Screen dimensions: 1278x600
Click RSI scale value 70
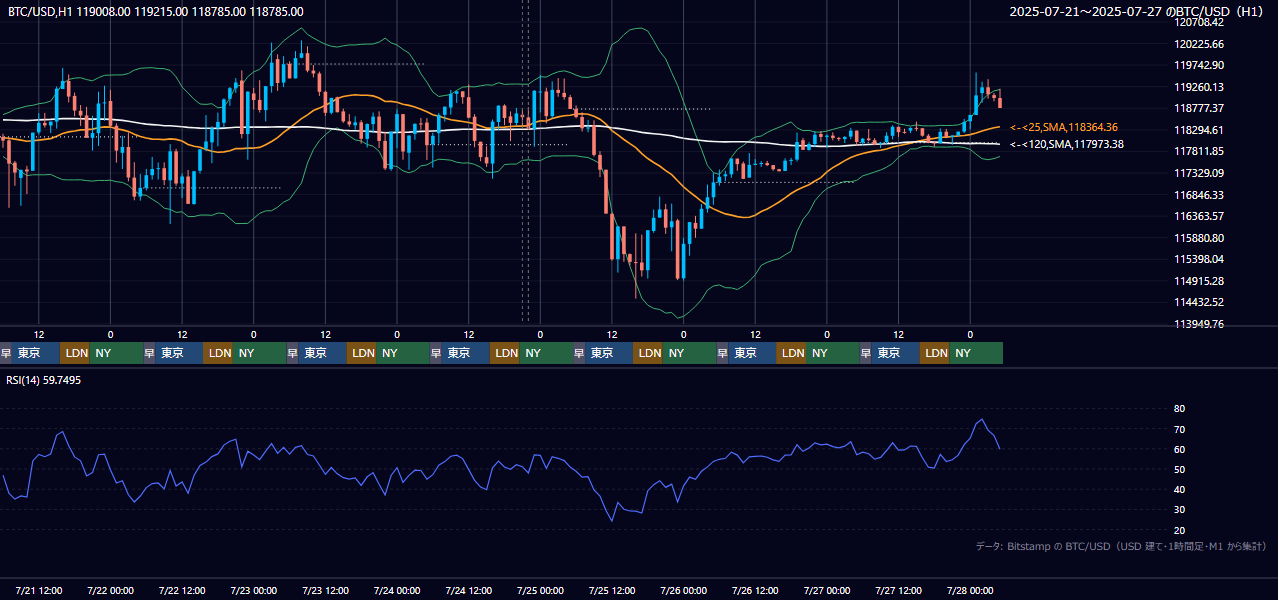[1180, 429]
